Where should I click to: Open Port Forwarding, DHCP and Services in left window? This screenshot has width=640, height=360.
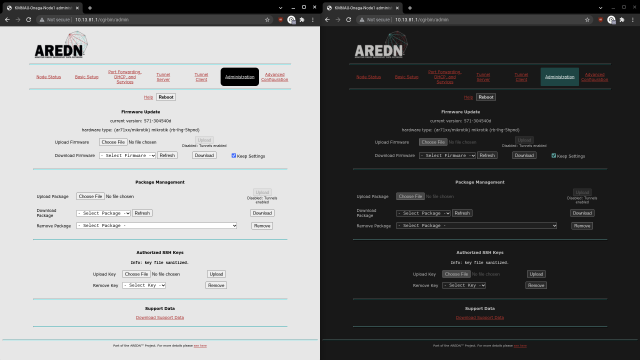pyautogui.click(x=125, y=77)
